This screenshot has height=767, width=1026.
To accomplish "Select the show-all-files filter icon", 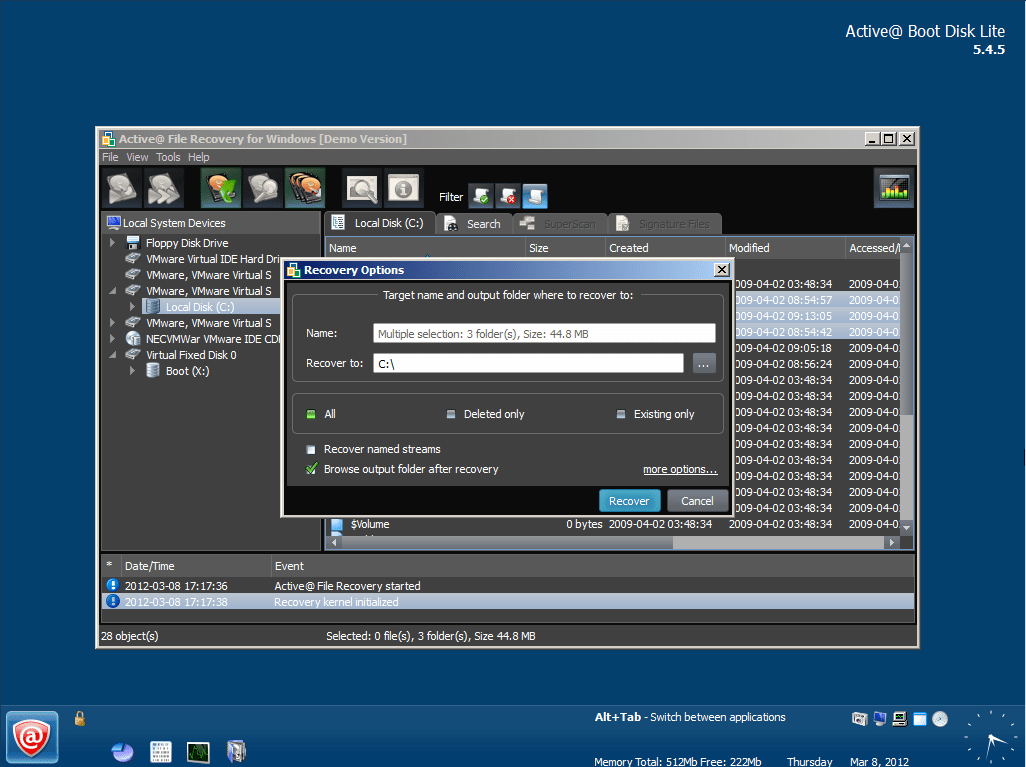I will 535,196.
